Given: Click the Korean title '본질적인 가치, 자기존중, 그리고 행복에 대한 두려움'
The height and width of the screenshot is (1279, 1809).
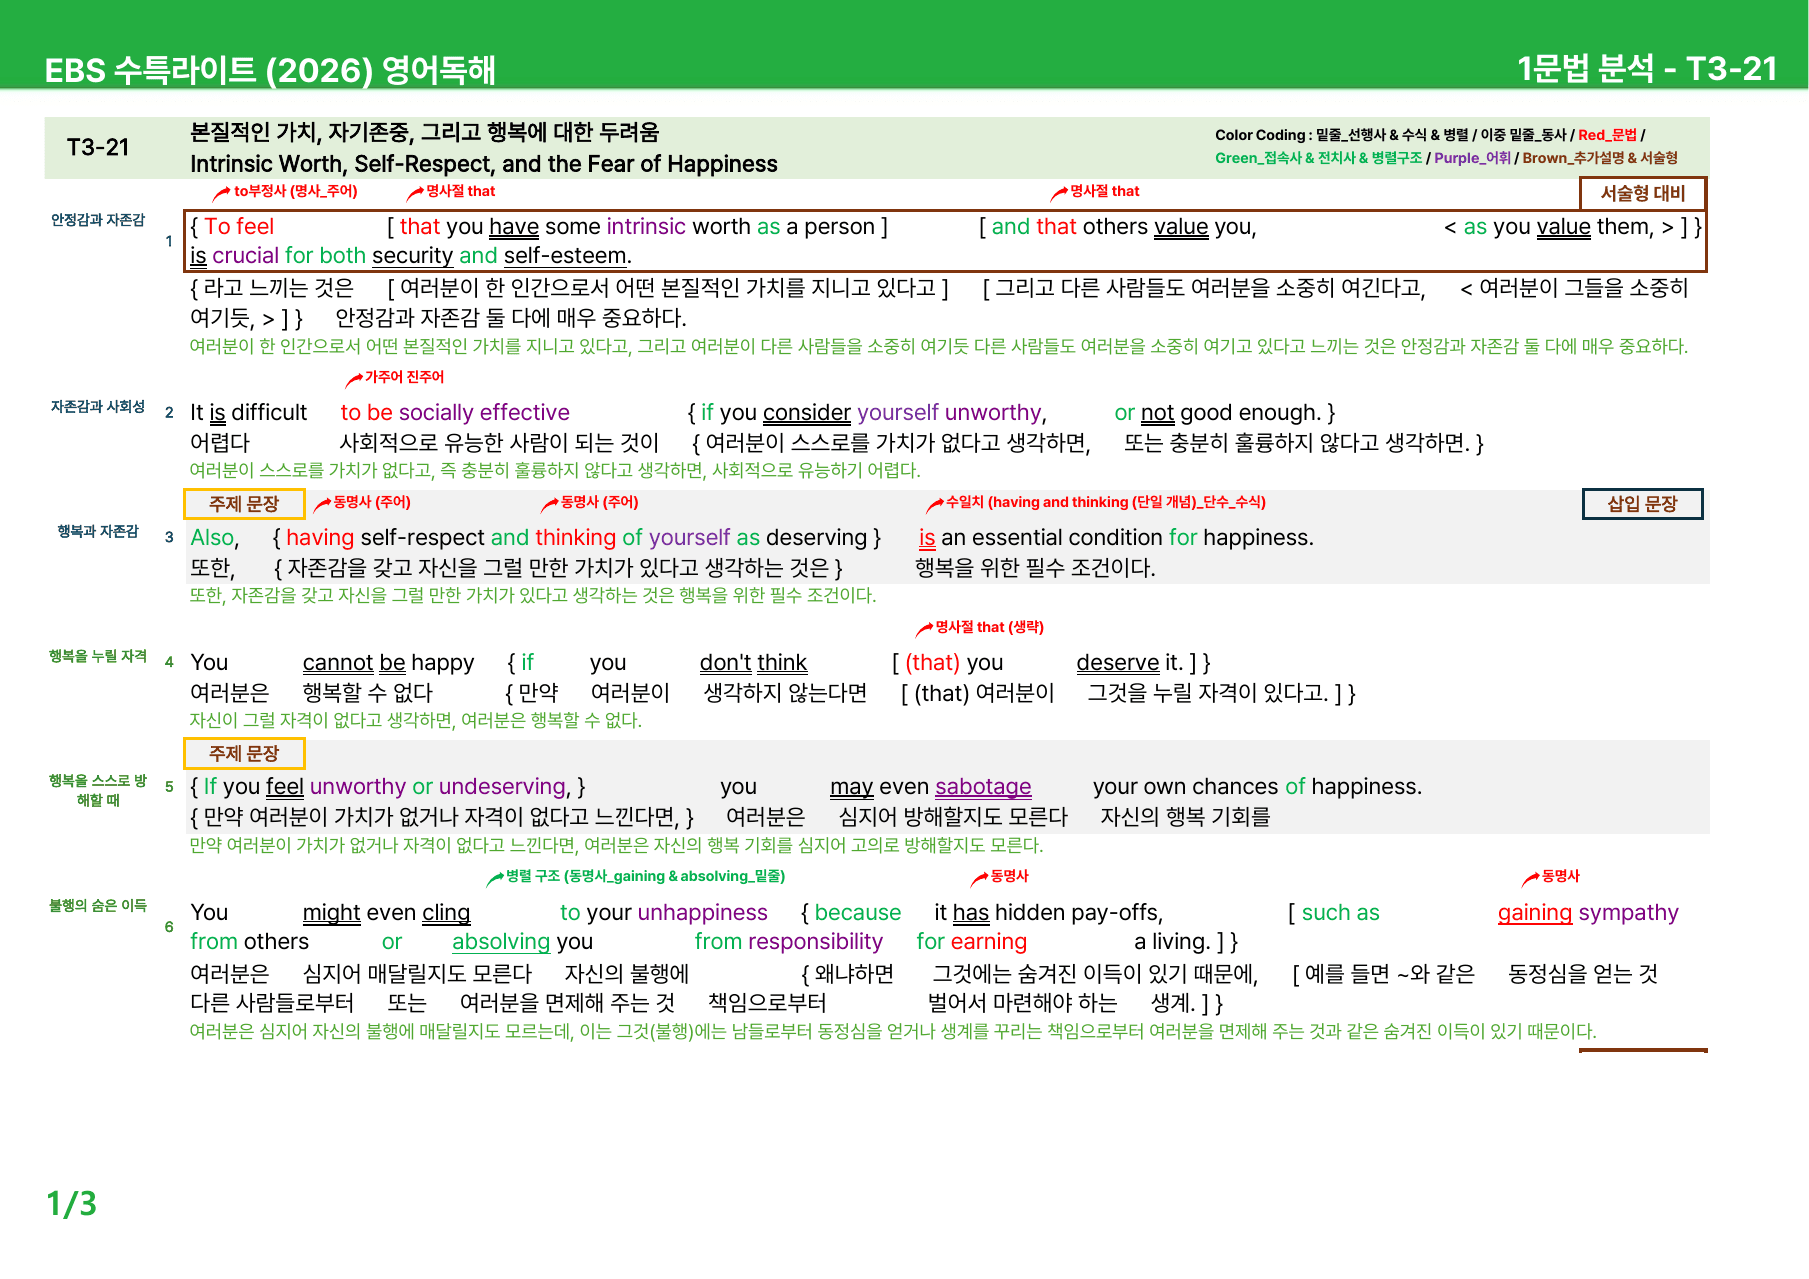Looking at the screenshot, I should pyautogui.click(x=424, y=132).
